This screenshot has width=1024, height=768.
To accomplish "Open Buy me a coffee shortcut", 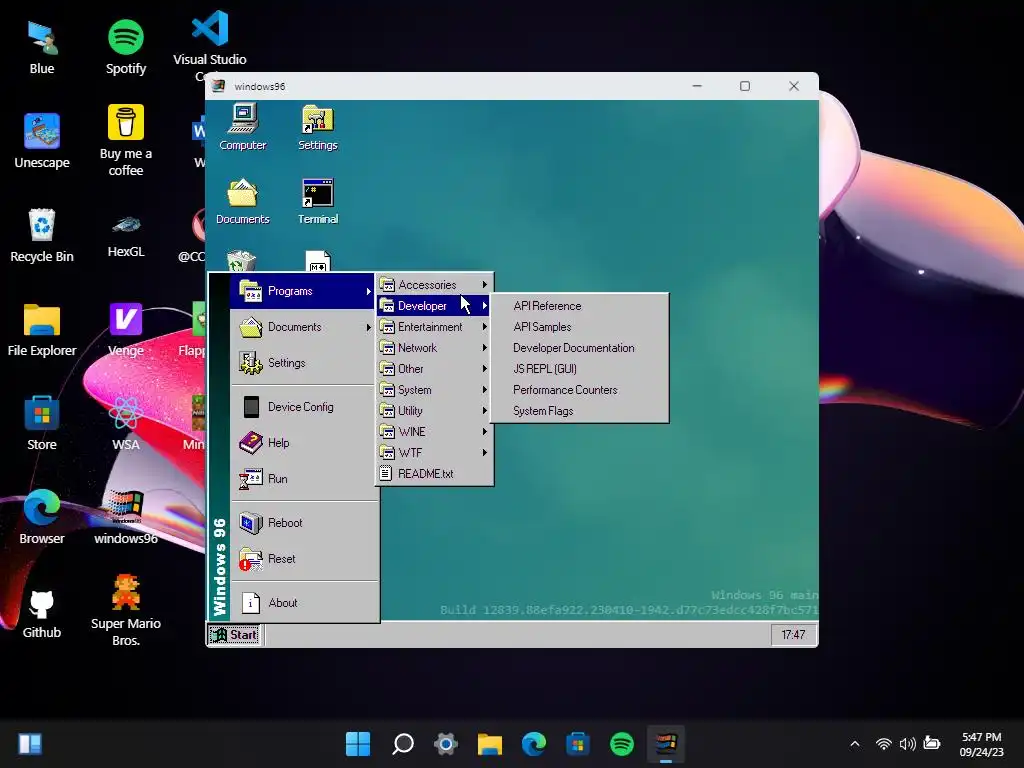I will (x=125, y=140).
